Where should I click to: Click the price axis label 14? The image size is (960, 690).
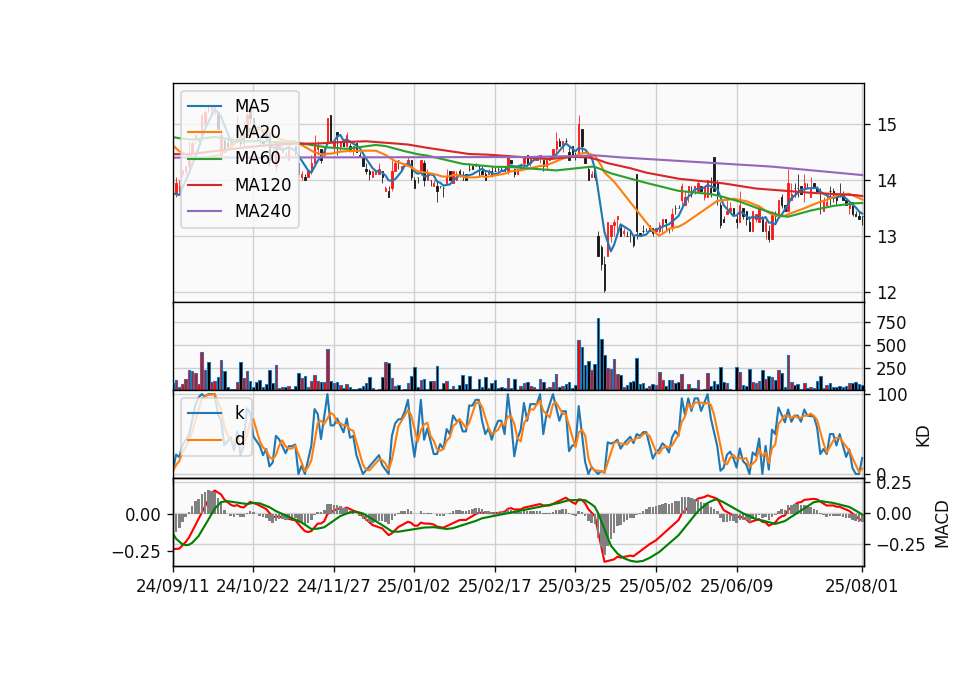coord(887,181)
